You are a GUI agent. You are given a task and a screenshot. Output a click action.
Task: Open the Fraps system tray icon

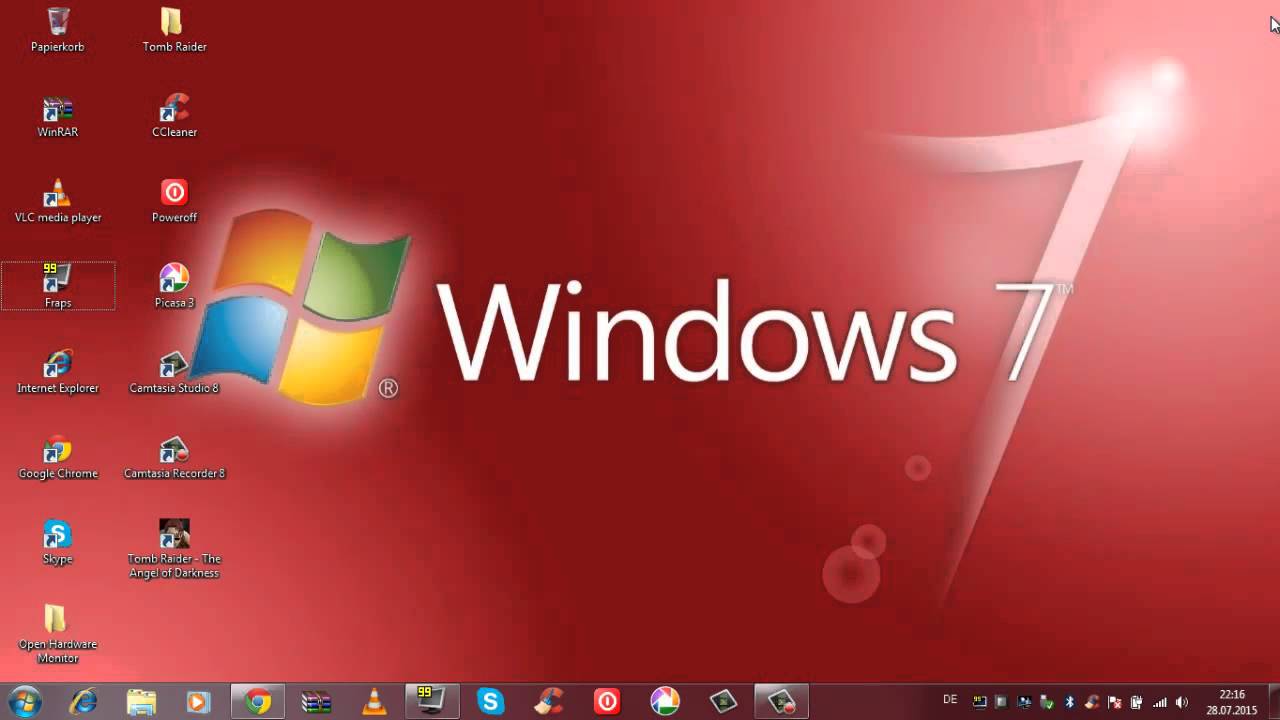click(x=980, y=702)
